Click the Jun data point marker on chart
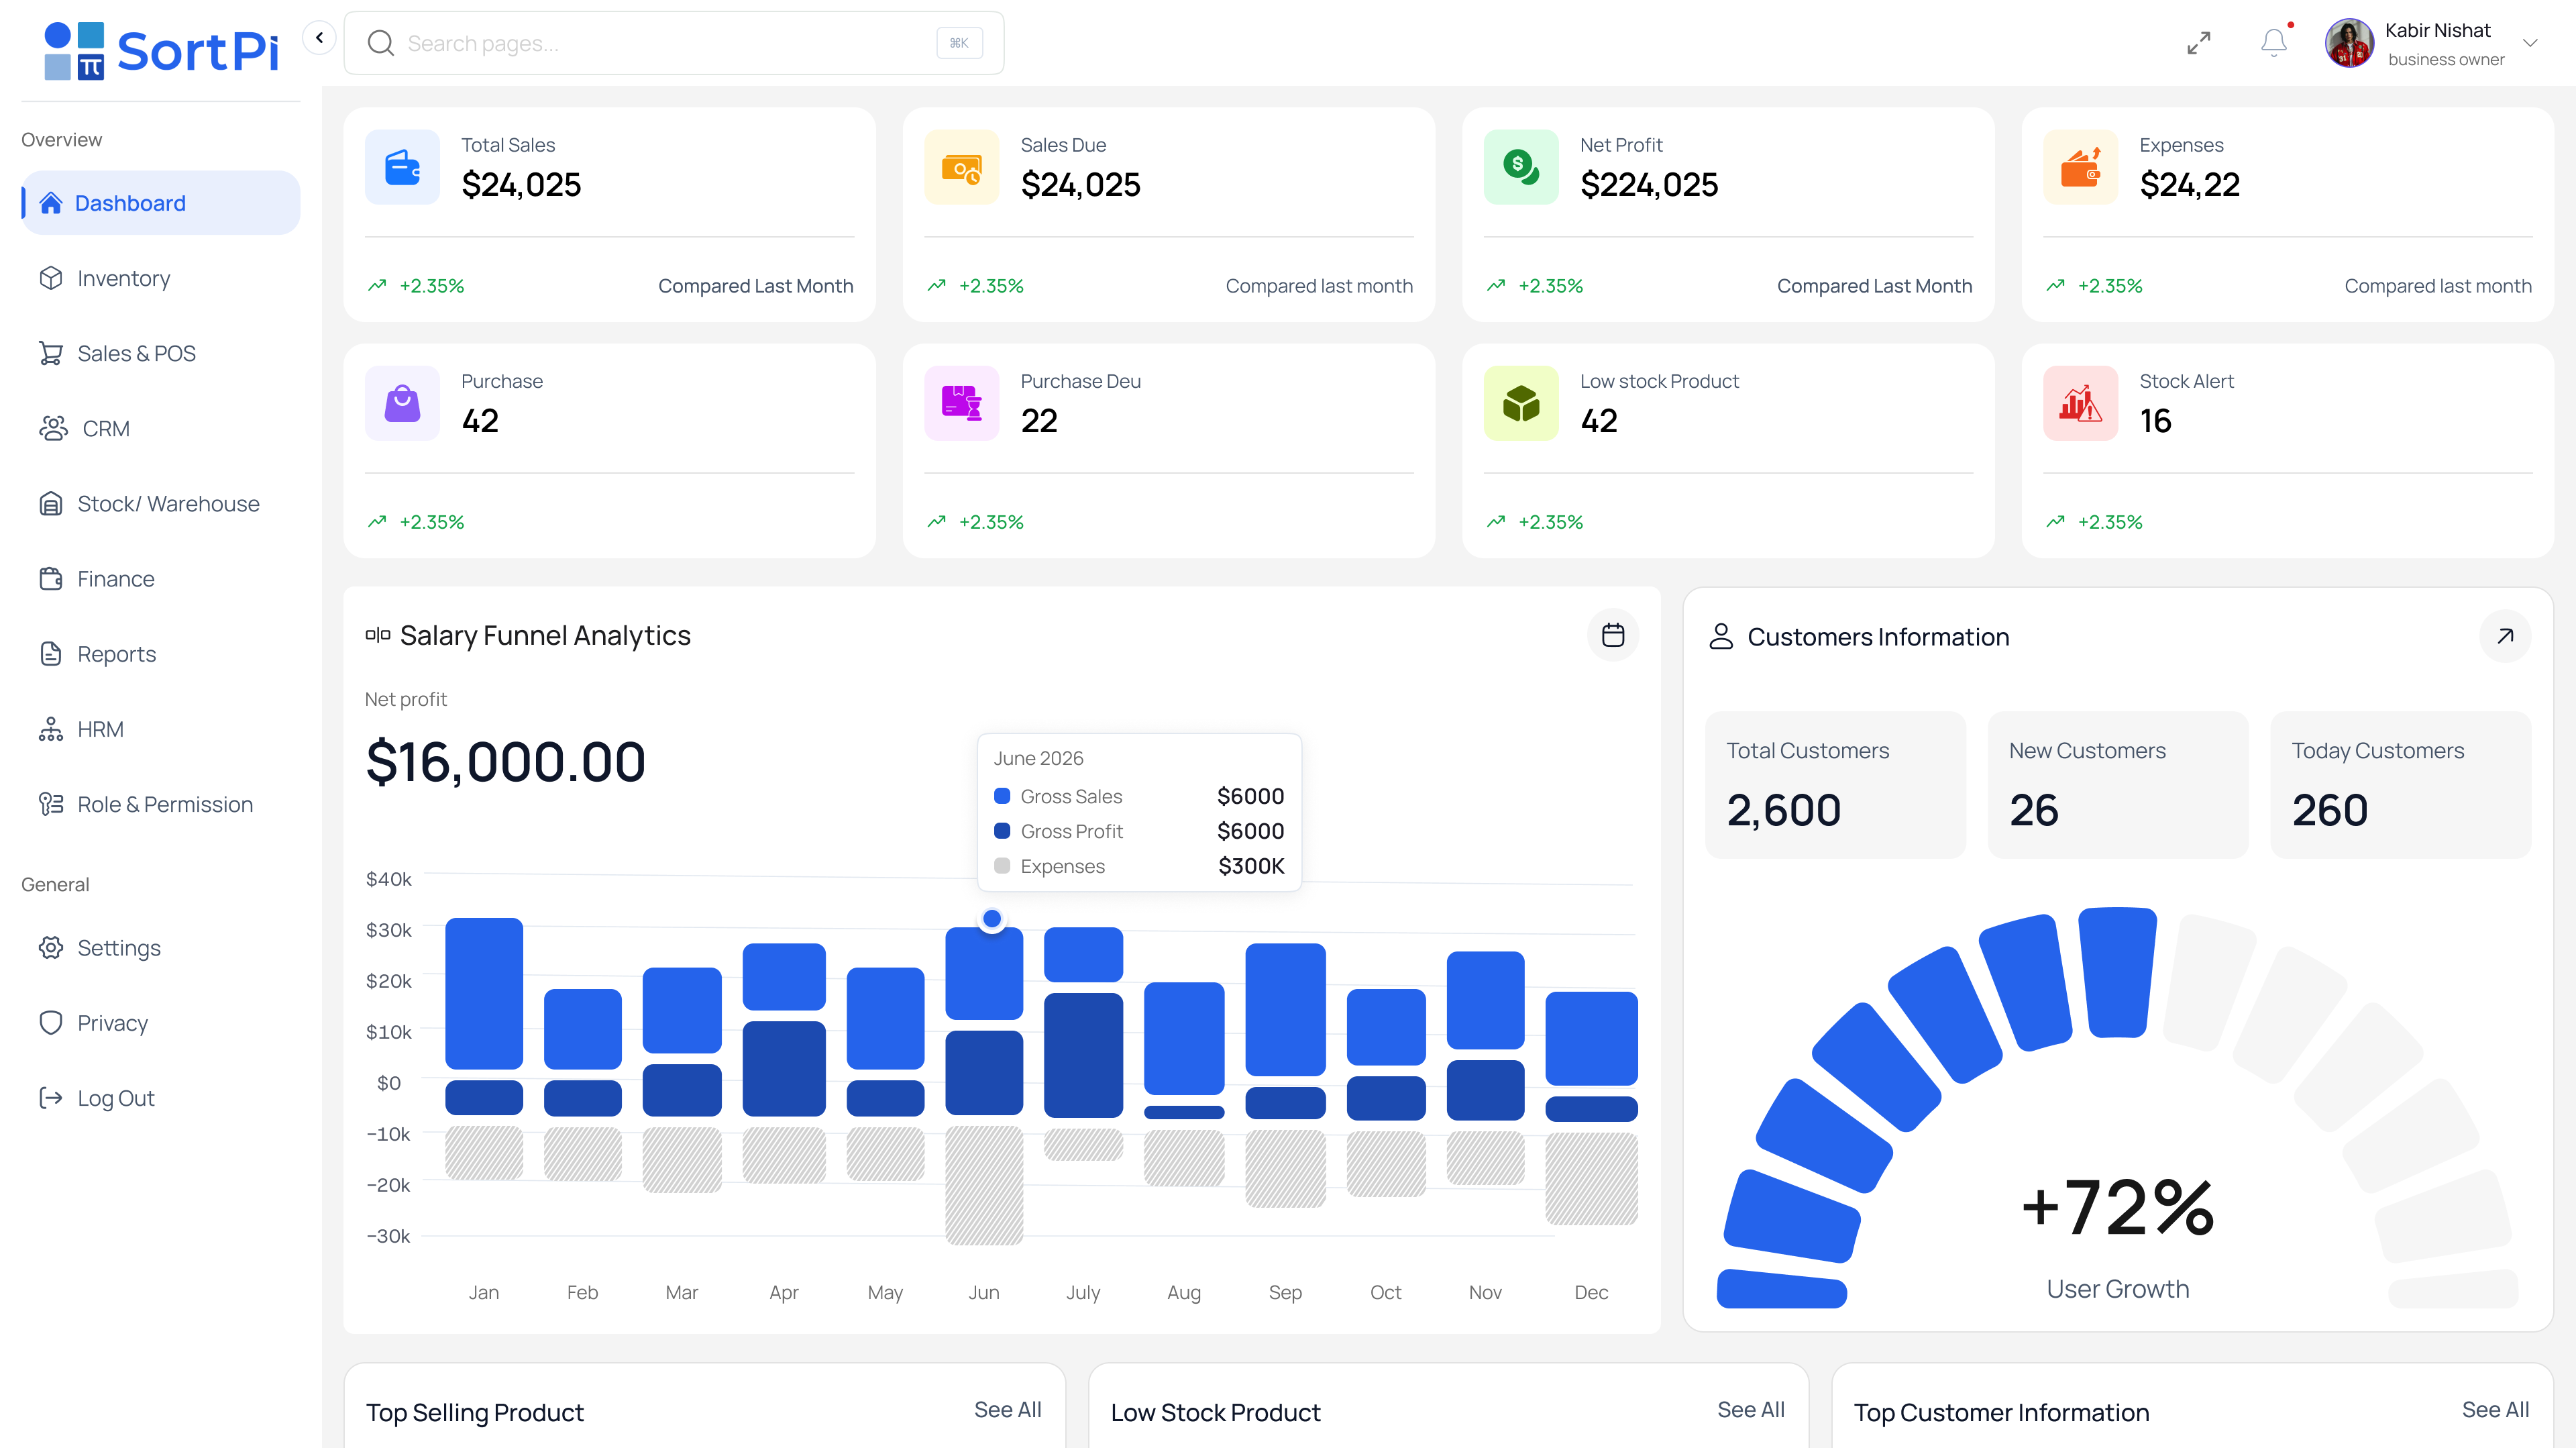Screen dimensions: 2576x1448 tap(991, 918)
